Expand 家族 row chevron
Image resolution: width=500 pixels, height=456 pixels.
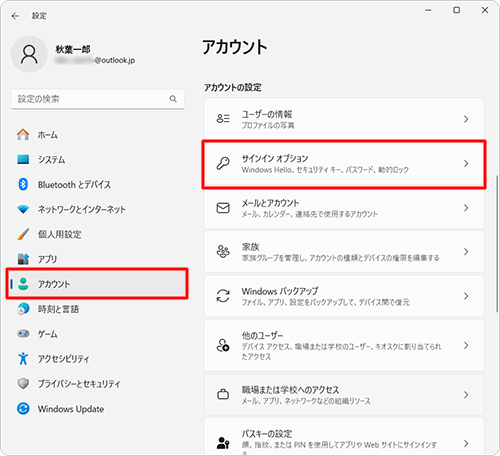pos(466,252)
